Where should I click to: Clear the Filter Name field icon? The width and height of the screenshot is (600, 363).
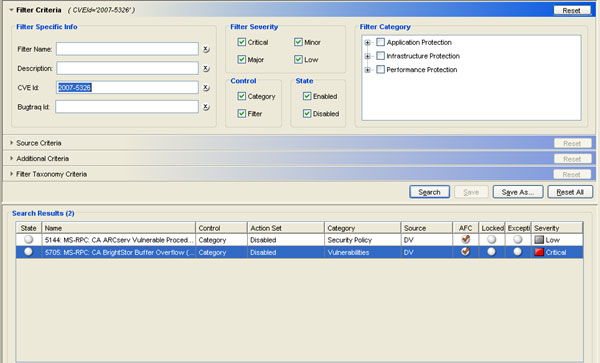click(206, 49)
